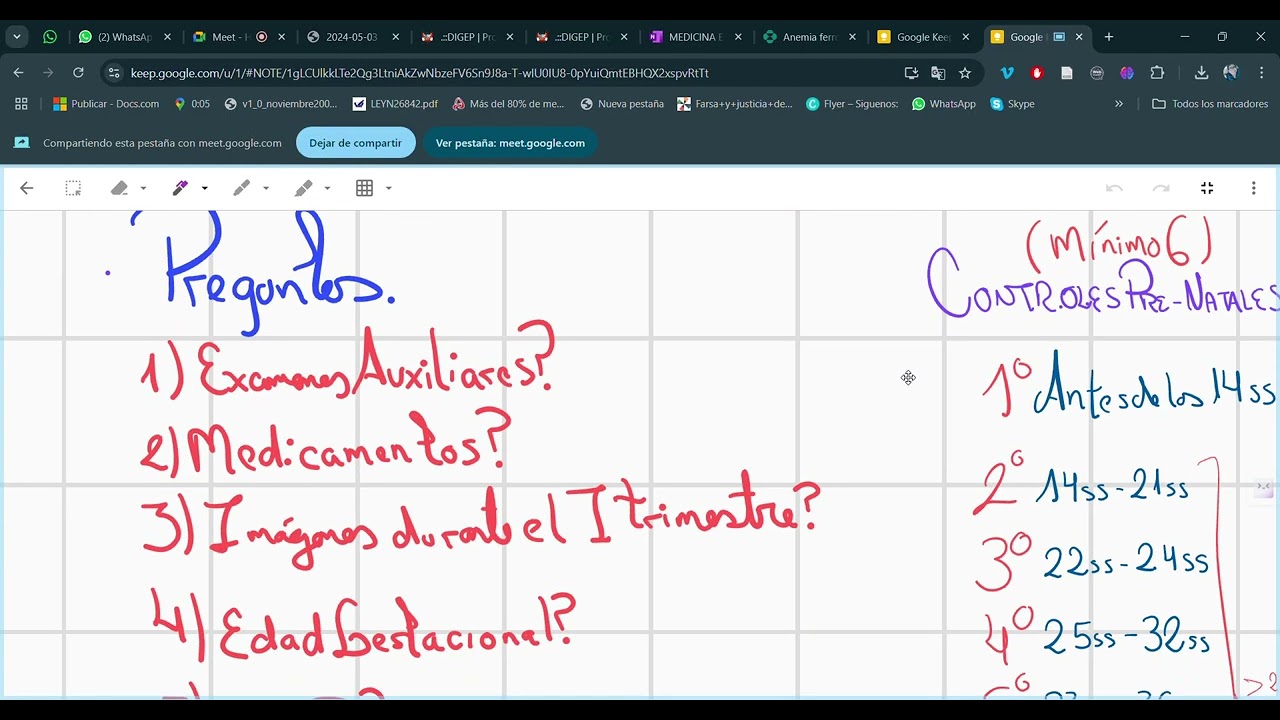Expand highlighter tool options arrow
This screenshot has height=720, width=1280.
(327, 188)
